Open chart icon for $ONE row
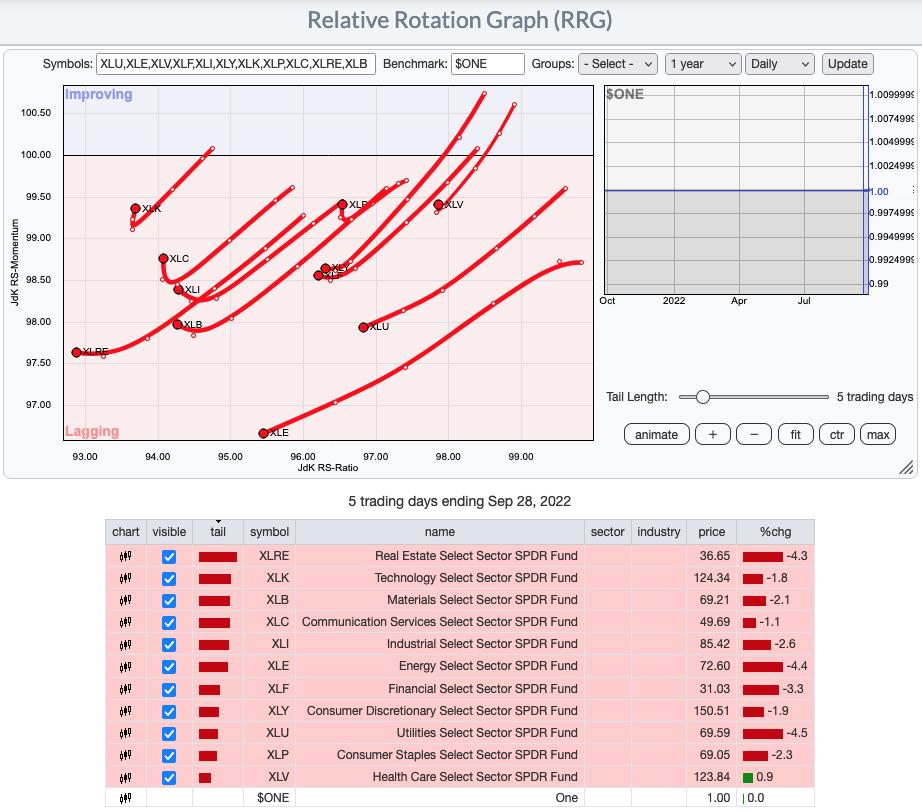This screenshot has width=922, height=812. pos(125,798)
